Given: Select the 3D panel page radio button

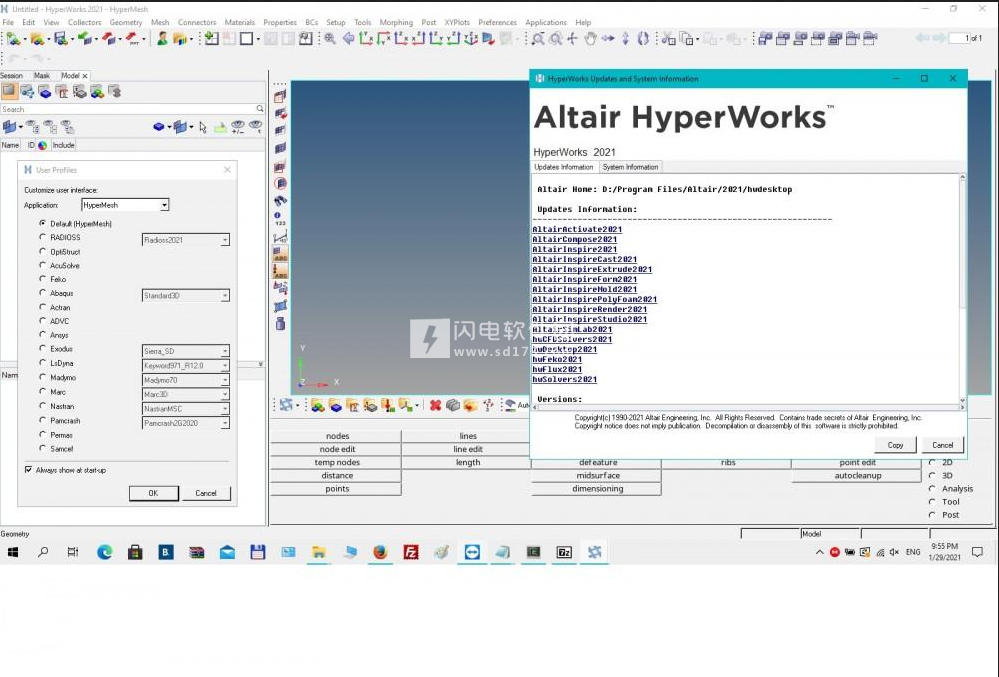Looking at the screenshot, I should (x=932, y=475).
